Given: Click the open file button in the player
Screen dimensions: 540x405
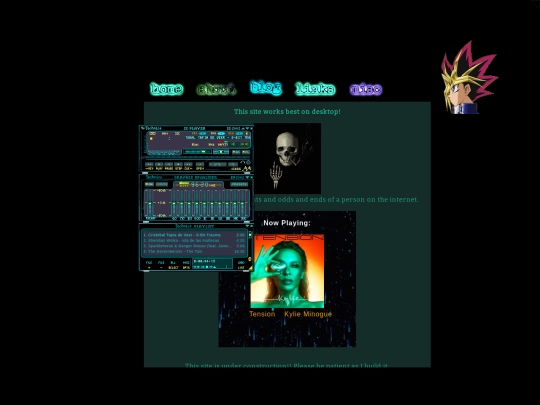Looking at the screenshot, I should click(x=200, y=164).
